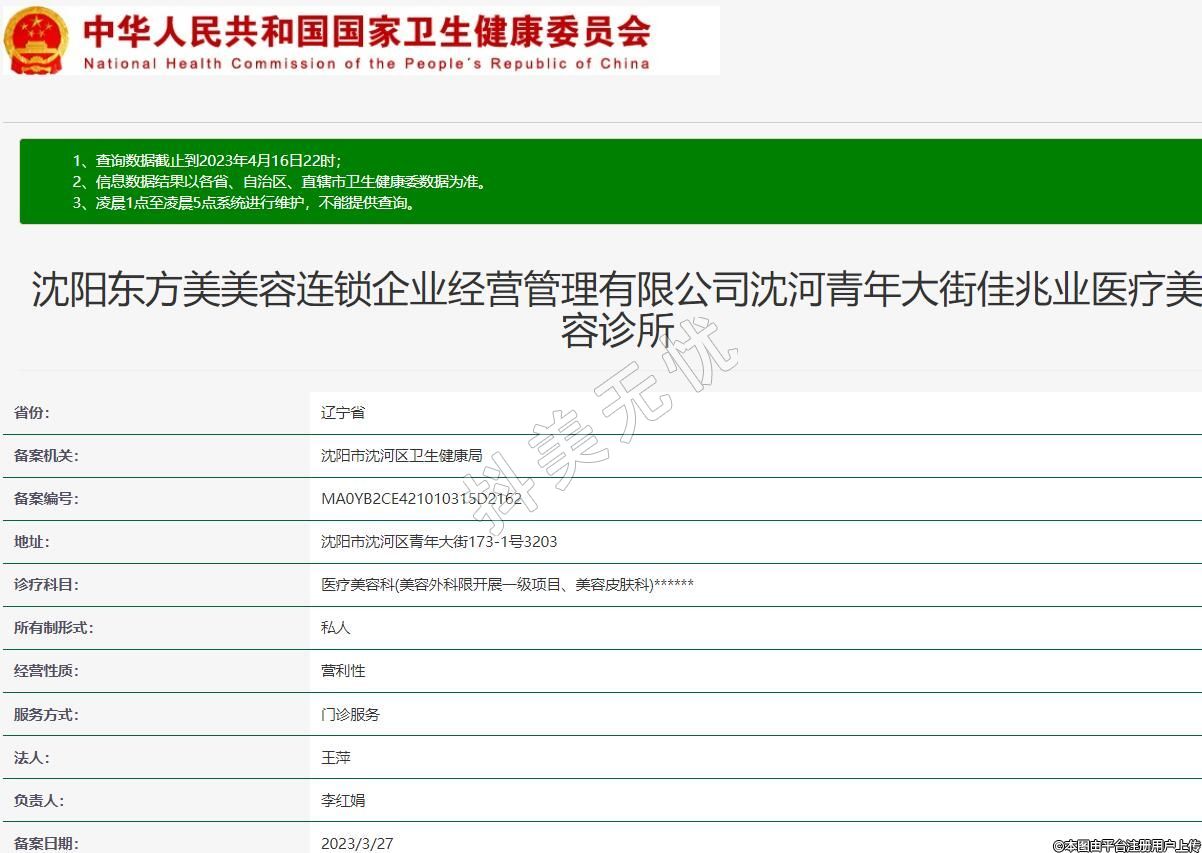Click the 中华人民共和国国家卫生健康委员会 header title
1202x853 pixels.
pyautogui.click(x=366, y=30)
